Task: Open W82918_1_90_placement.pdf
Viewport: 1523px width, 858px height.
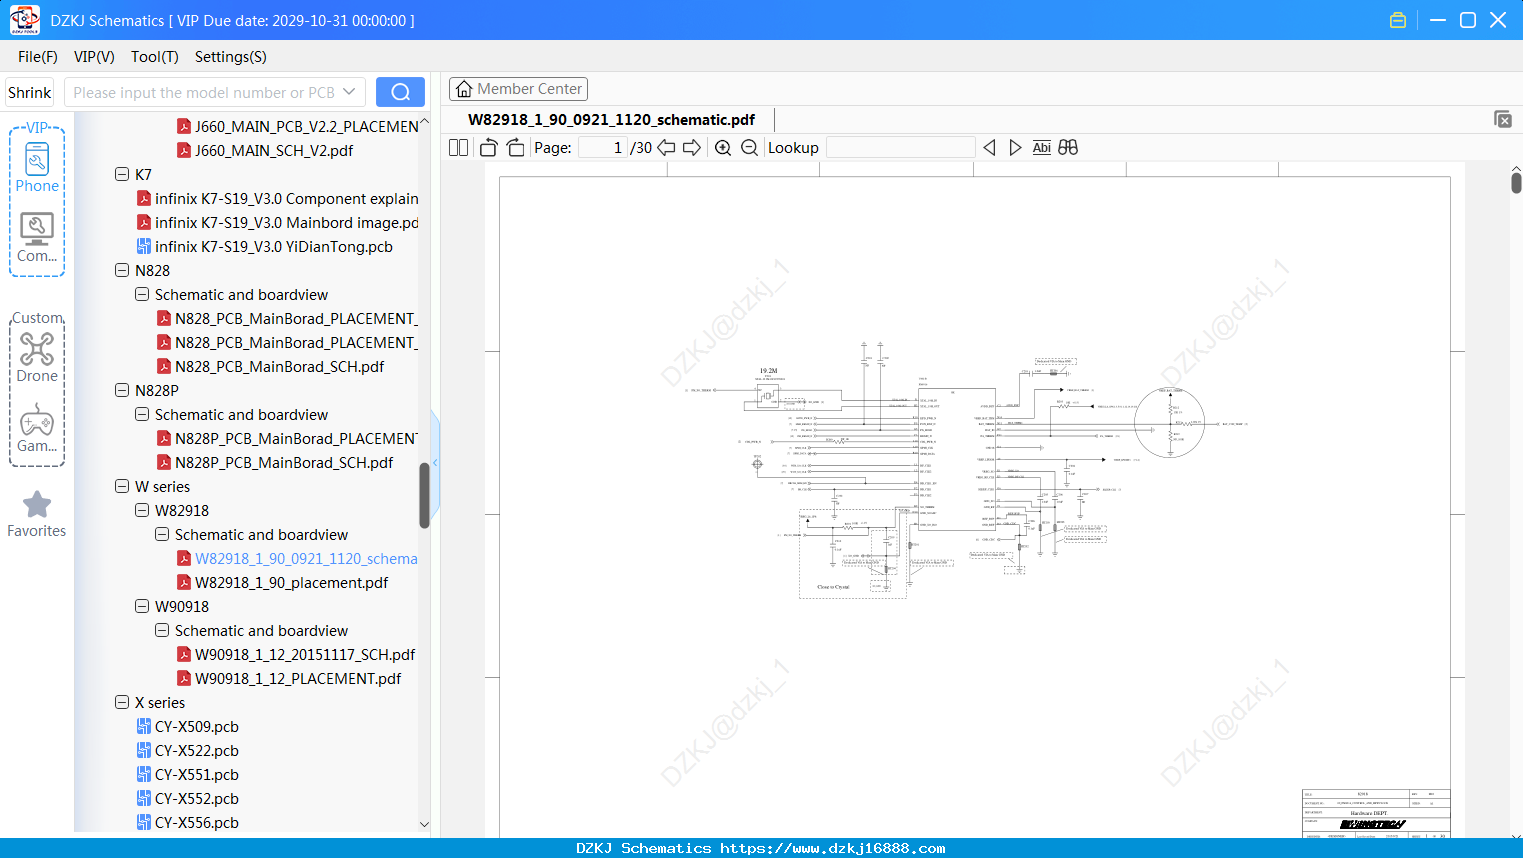Action: pos(291,582)
